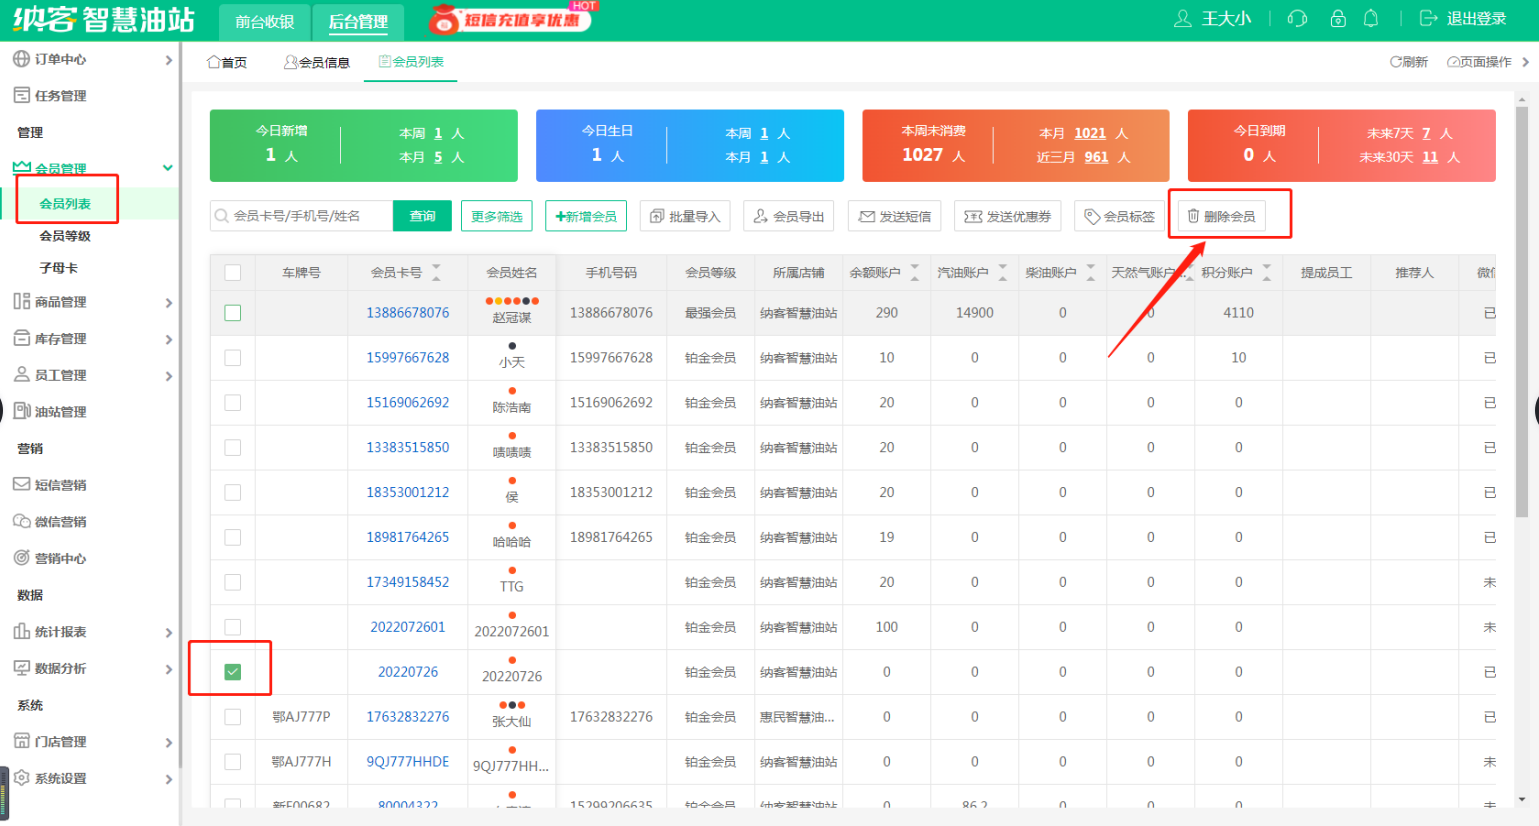
Task: Check the row for card 13383515850
Action: click(233, 447)
